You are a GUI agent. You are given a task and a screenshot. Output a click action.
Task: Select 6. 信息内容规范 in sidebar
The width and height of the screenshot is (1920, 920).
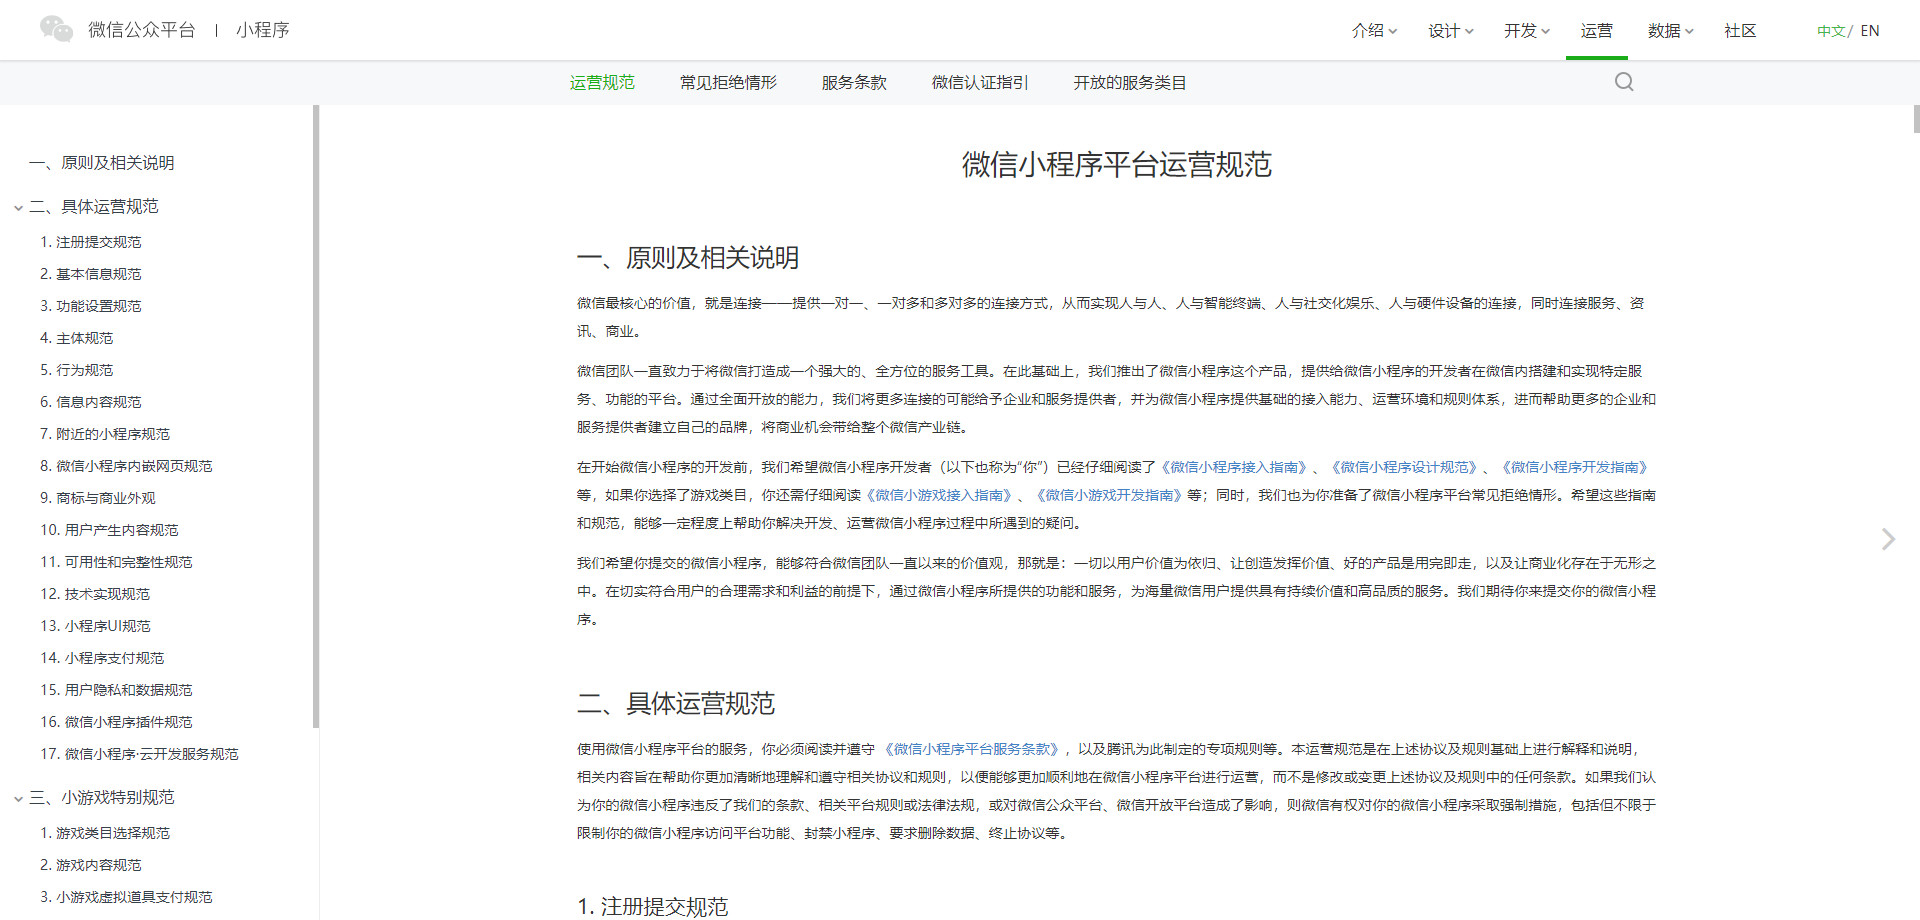(91, 402)
